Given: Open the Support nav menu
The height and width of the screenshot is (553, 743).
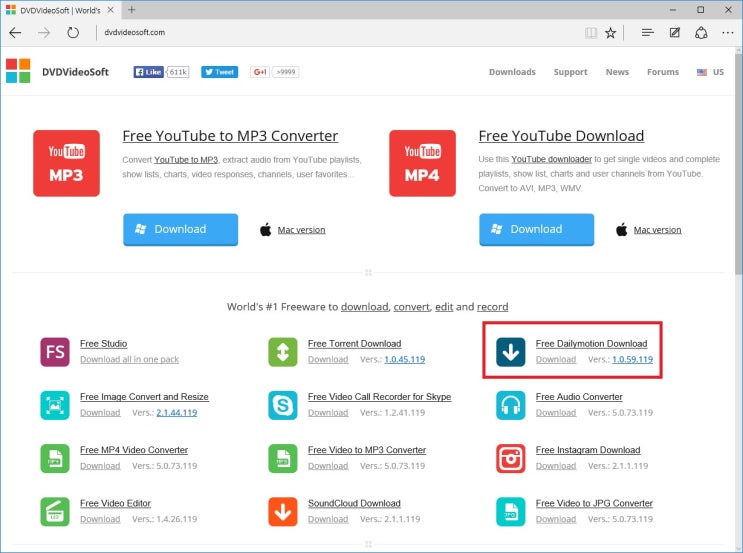Looking at the screenshot, I should coord(571,72).
